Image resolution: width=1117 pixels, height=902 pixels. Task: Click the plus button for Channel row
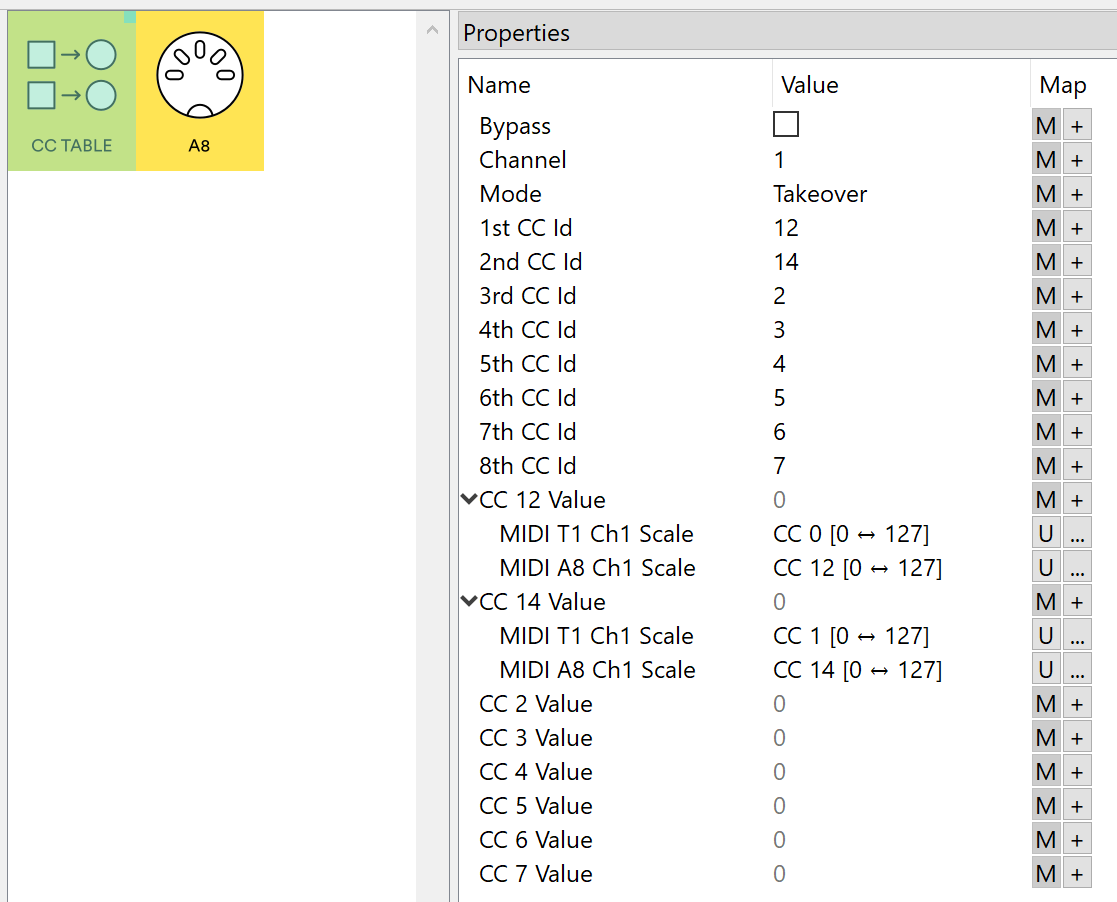pyautogui.click(x=1077, y=160)
